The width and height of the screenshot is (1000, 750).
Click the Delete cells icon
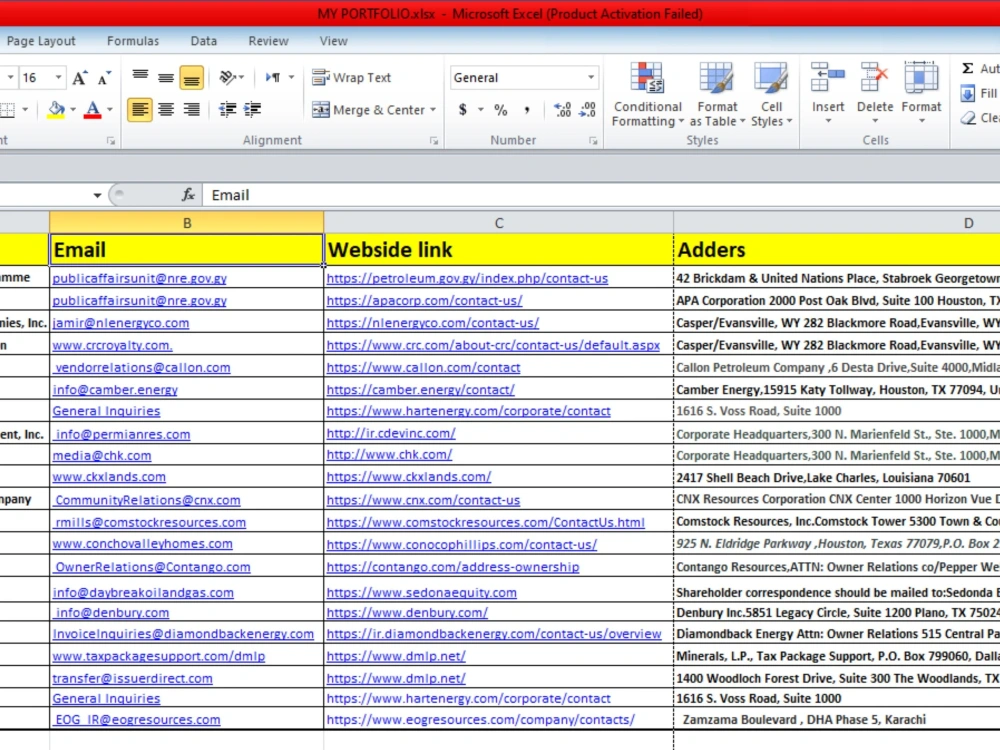[x=874, y=78]
